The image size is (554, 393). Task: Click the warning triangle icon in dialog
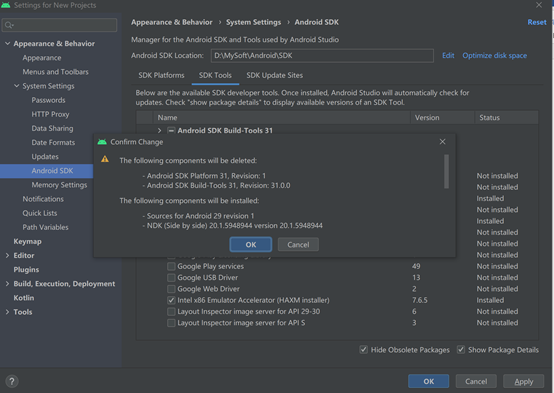(105, 159)
